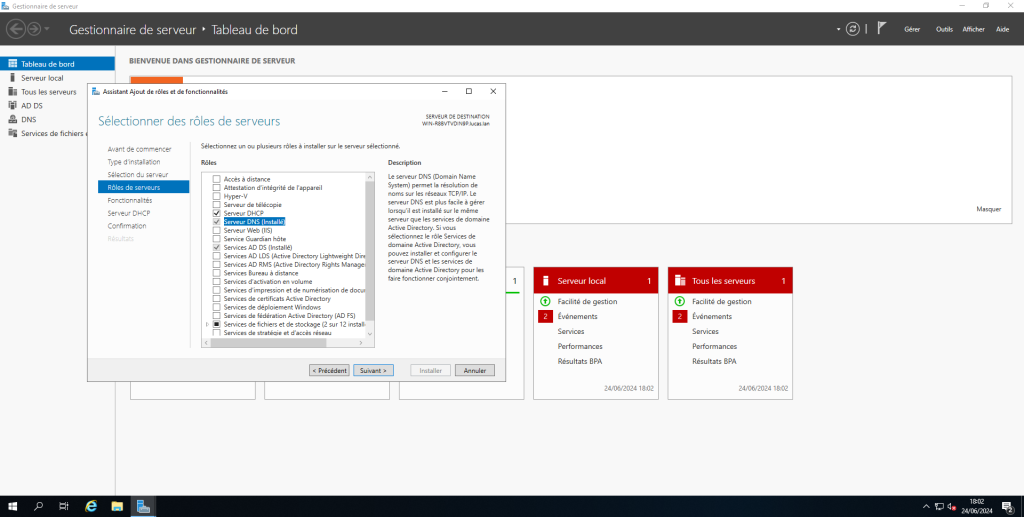Viewport: 1024px width, 517px height.
Task: Open the navigation history dropdown arrow
Action: point(53,30)
